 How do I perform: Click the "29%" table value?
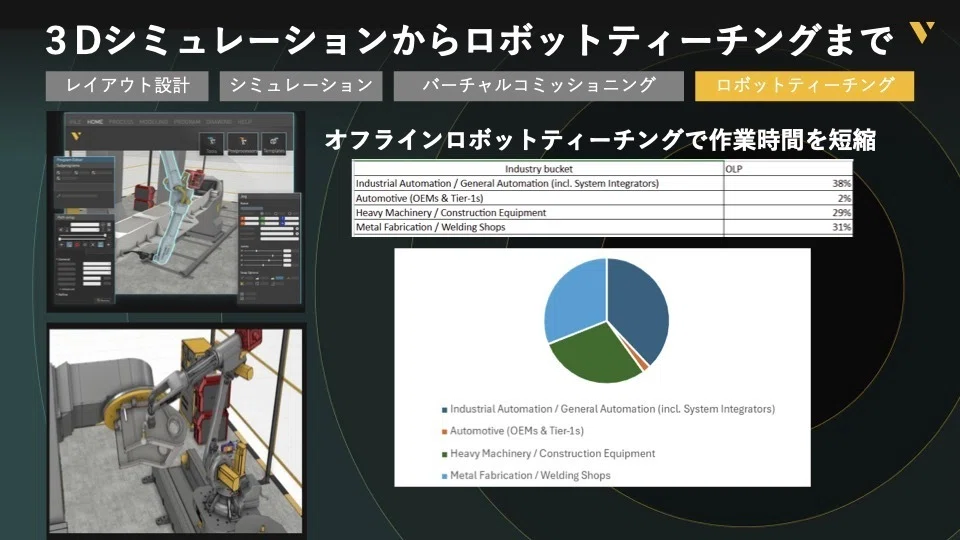point(841,212)
